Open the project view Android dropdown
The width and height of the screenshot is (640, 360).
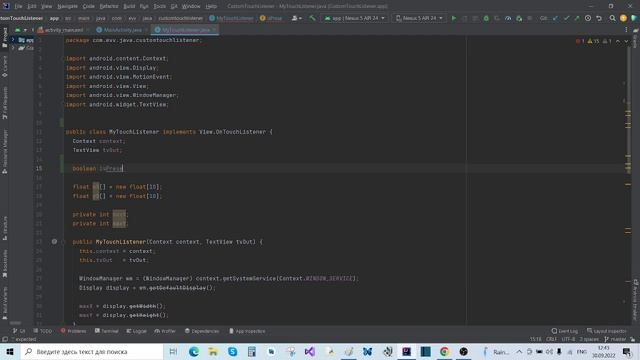[21, 30]
